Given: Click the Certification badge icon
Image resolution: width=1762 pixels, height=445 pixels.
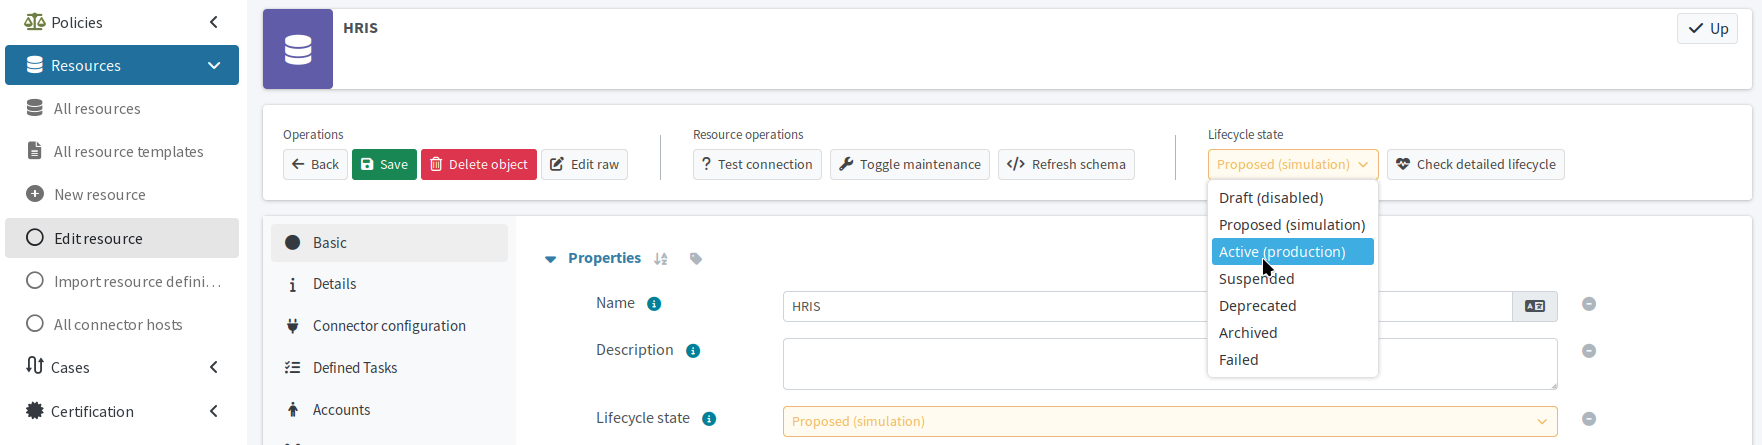Looking at the screenshot, I should pos(35,410).
